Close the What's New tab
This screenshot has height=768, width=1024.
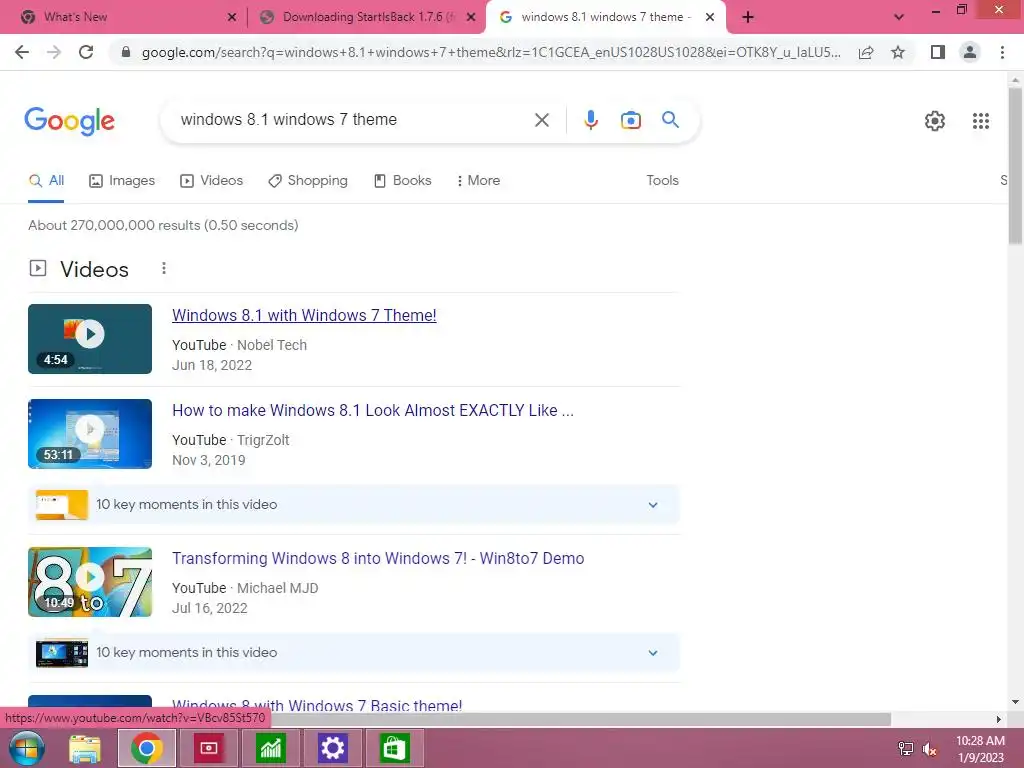pyautogui.click(x=232, y=17)
